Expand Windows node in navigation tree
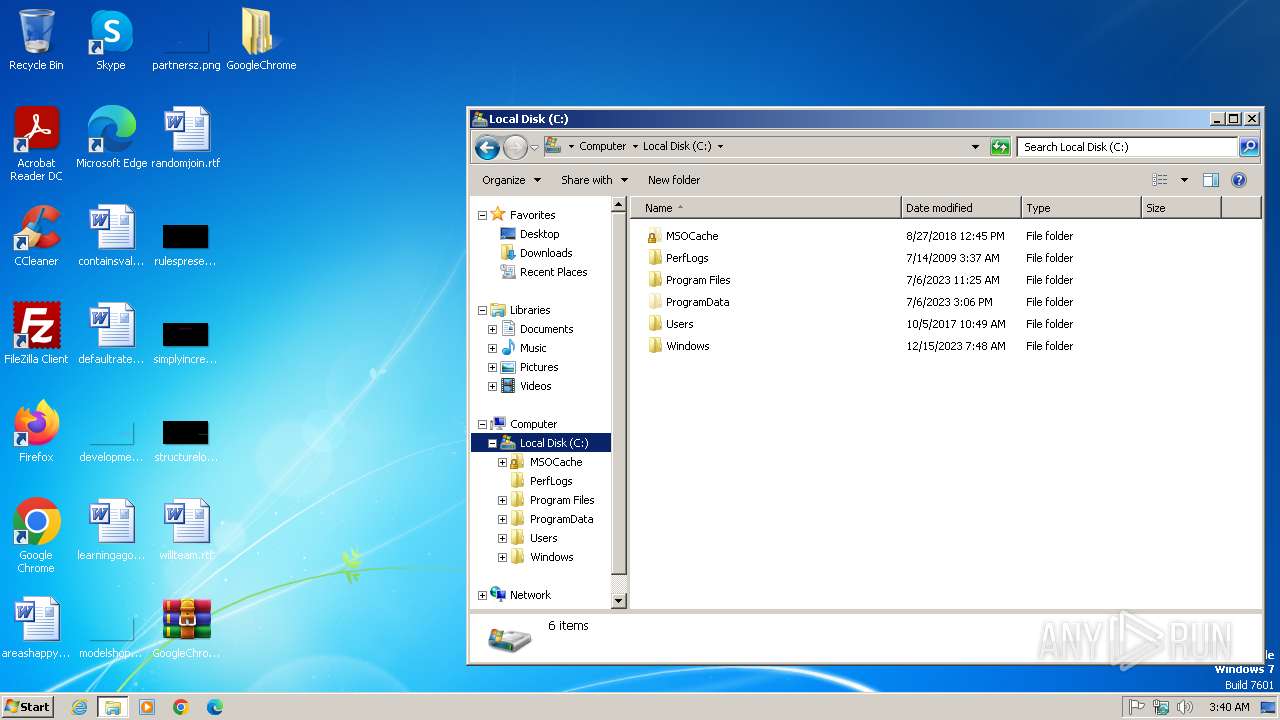 (502, 557)
